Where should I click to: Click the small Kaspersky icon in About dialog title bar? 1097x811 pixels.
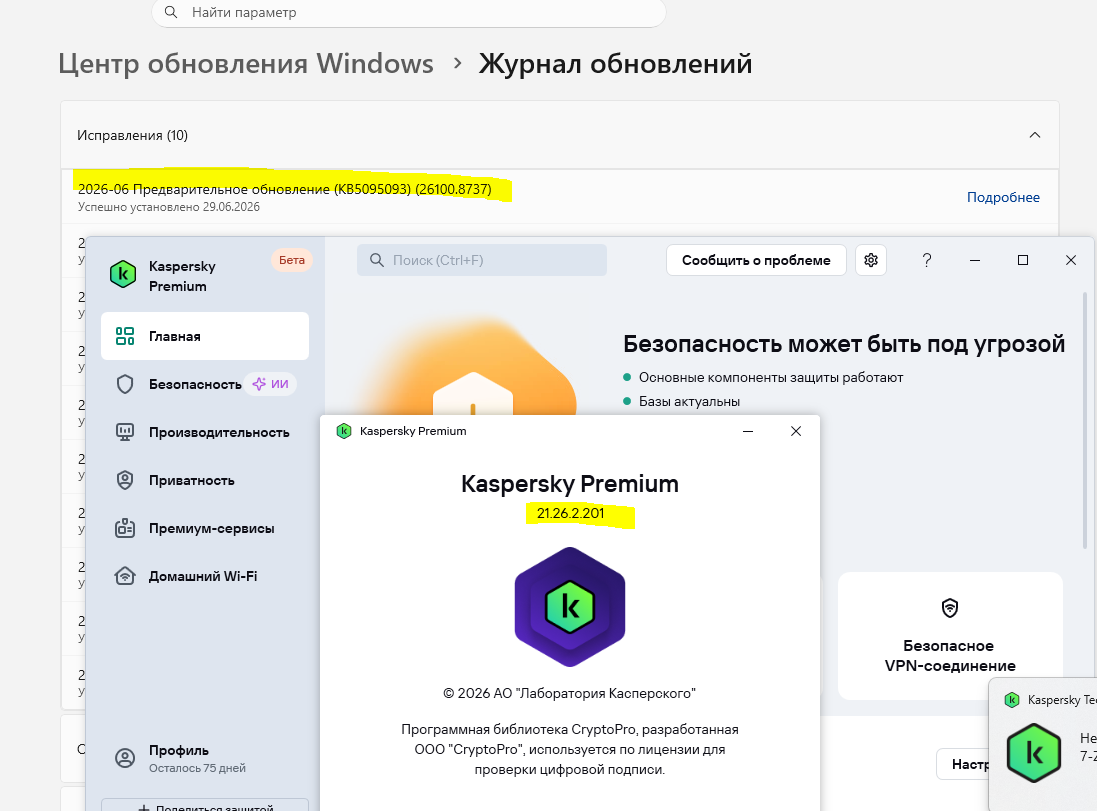[344, 431]
